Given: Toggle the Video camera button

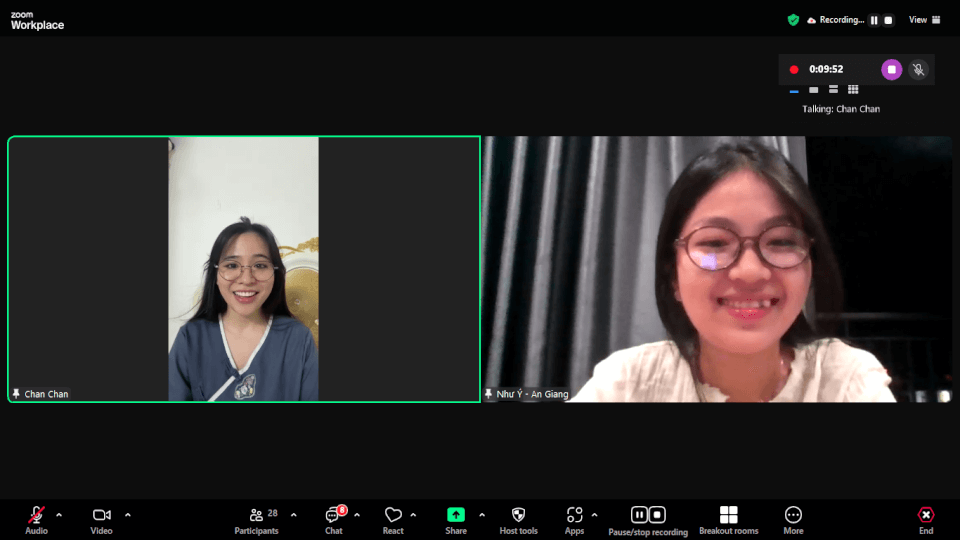Looking at the screenshot, I should 102,520.
